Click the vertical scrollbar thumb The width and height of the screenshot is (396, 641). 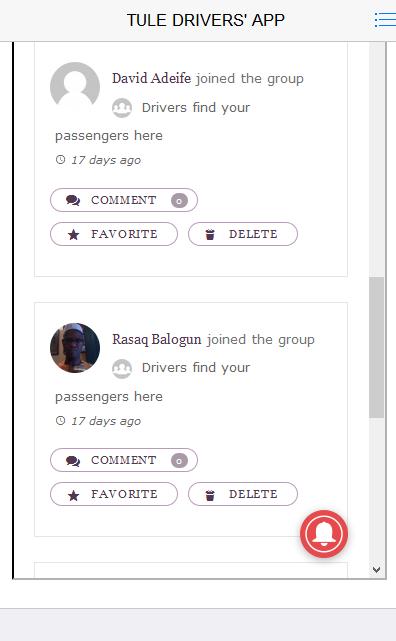(376, 347)
